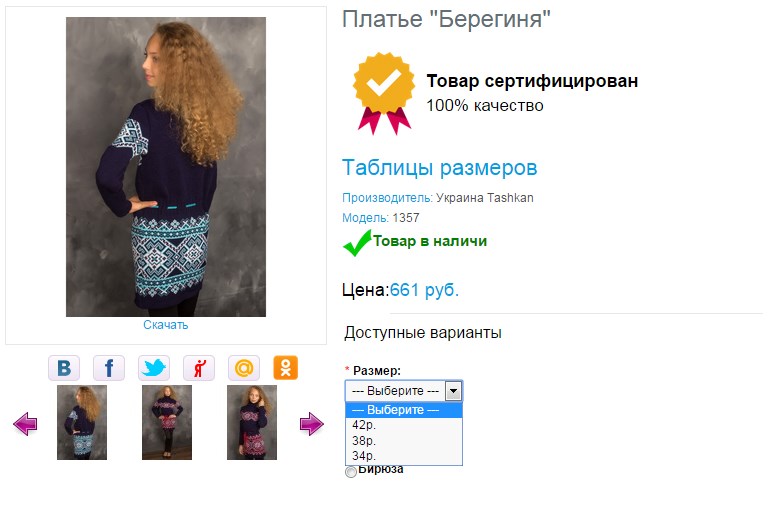This screenshot has width=777, height=524.
Task: View the back-view dress thumbnail
Action: click(x=82, y=422)
